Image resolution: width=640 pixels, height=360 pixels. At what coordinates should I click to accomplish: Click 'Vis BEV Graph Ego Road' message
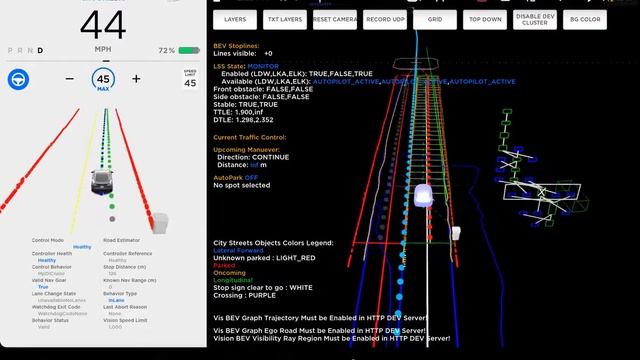pos(319,331)
